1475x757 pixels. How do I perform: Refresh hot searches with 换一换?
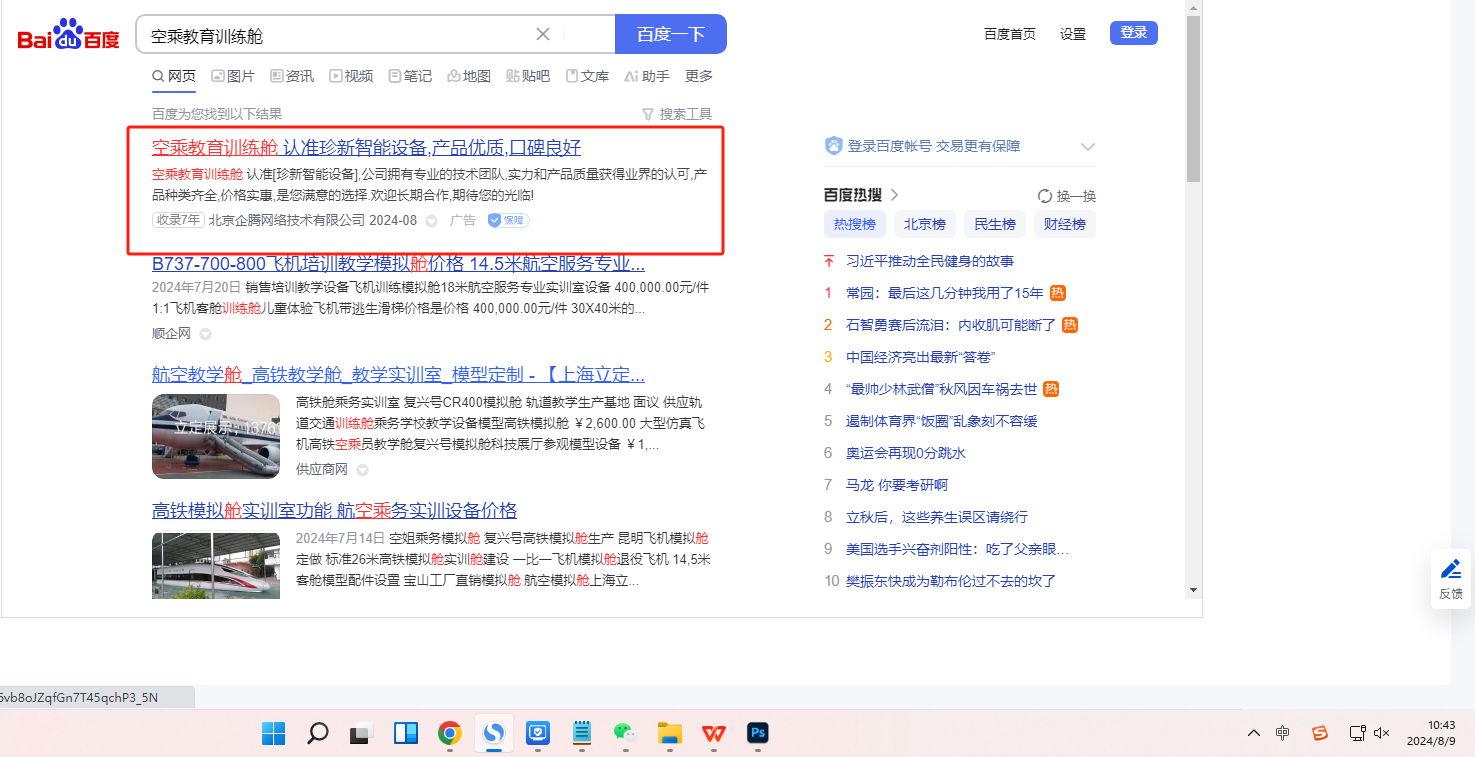pos(1067,196)
